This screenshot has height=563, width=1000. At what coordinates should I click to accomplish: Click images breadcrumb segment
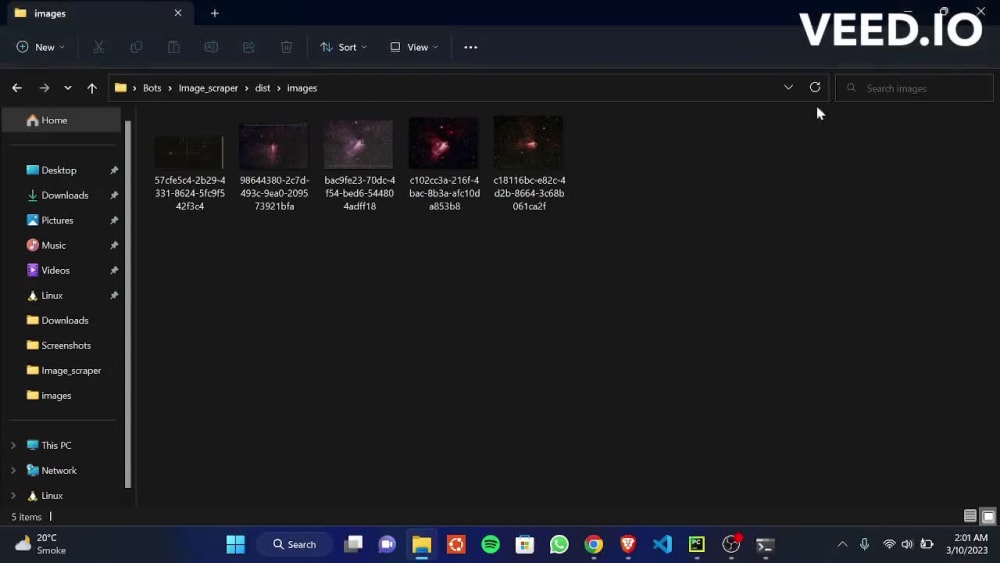302,88
